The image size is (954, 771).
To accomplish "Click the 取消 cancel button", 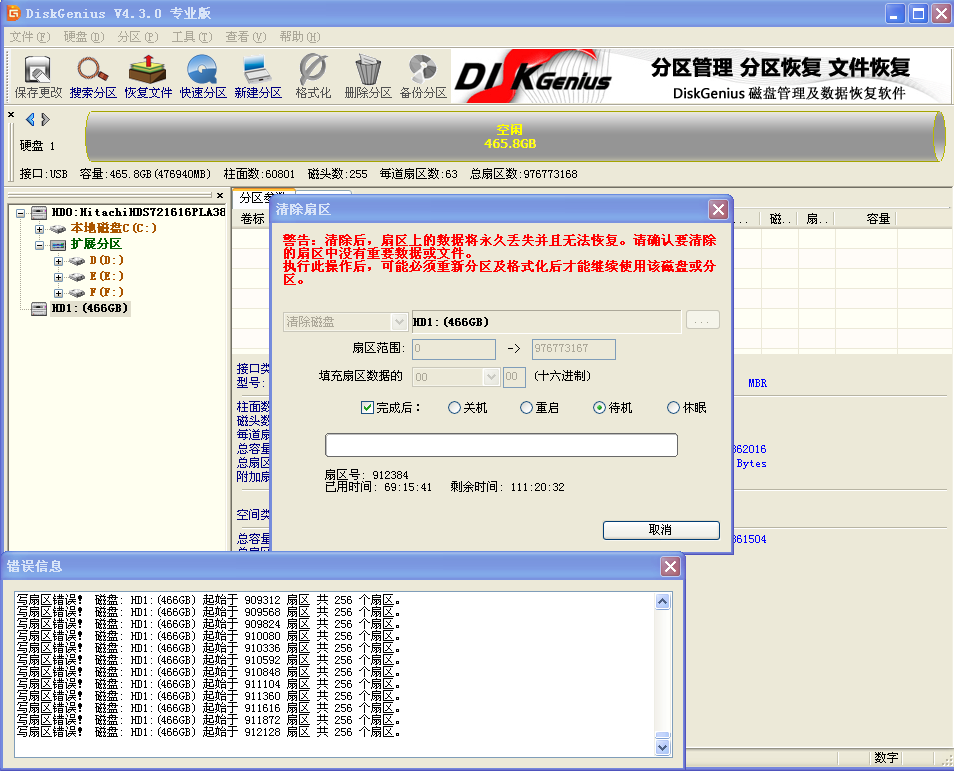I will (661, 530).
